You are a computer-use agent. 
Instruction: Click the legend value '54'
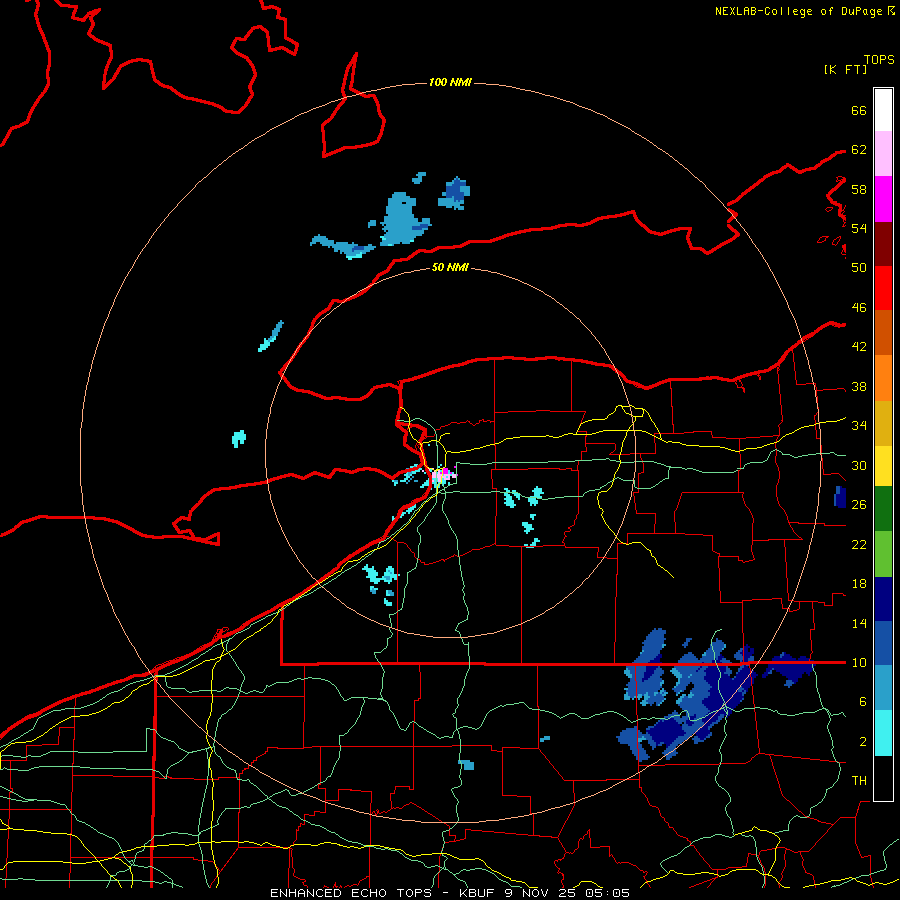[859, 228]
